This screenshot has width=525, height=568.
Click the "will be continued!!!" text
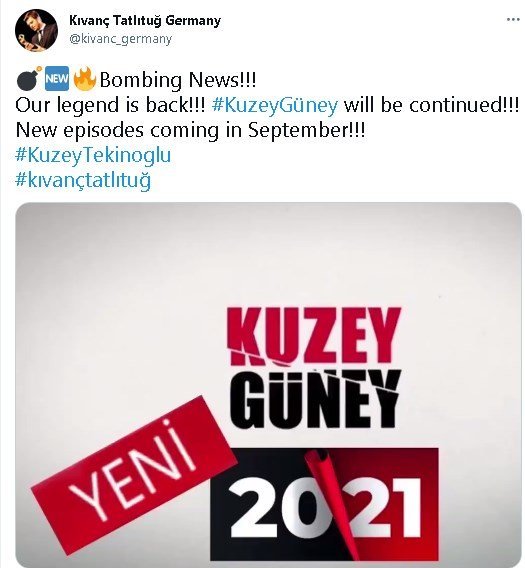[431, 105]
